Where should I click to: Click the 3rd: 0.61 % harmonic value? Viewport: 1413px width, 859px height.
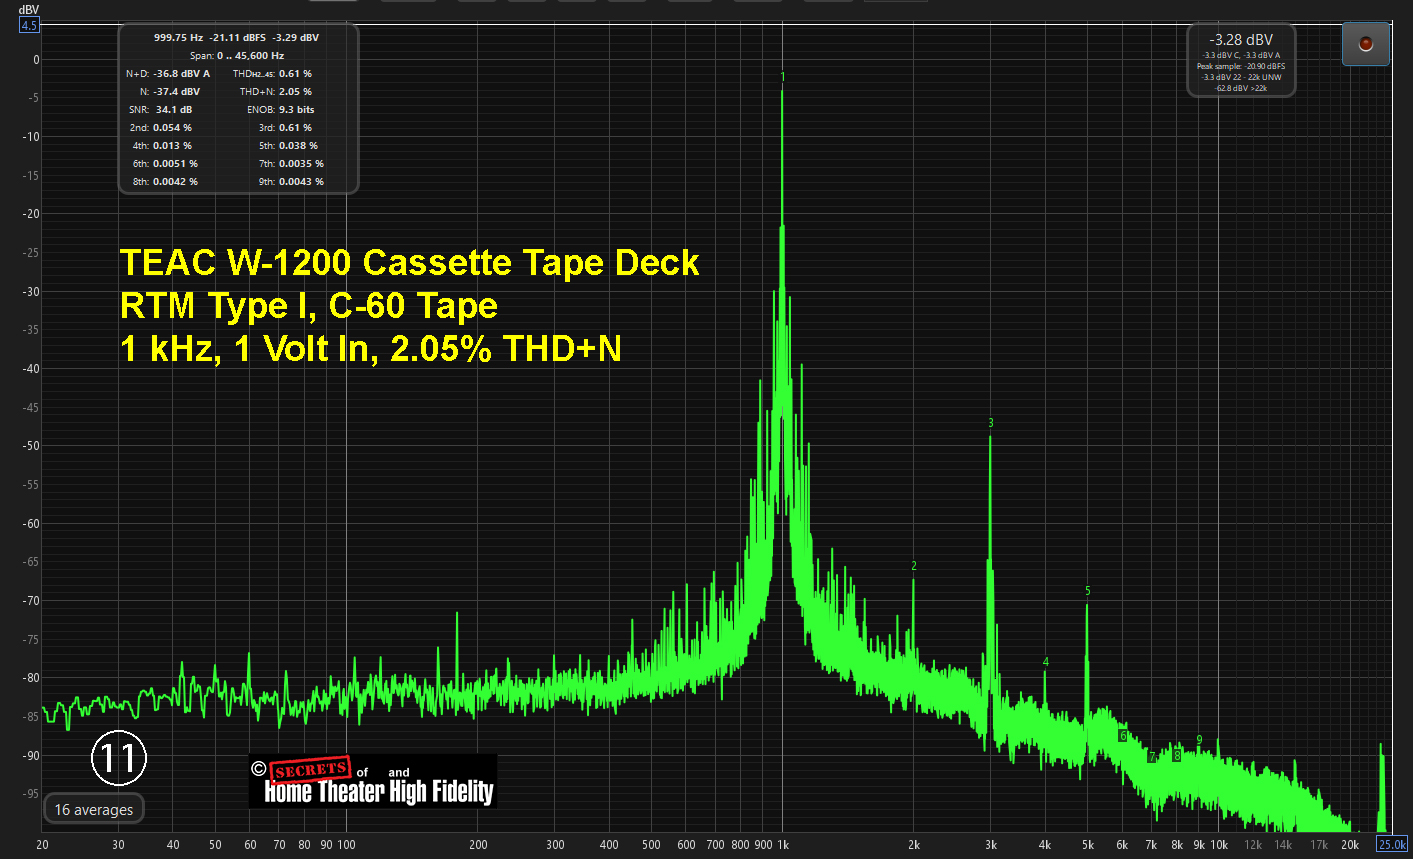tap(285, 128)
